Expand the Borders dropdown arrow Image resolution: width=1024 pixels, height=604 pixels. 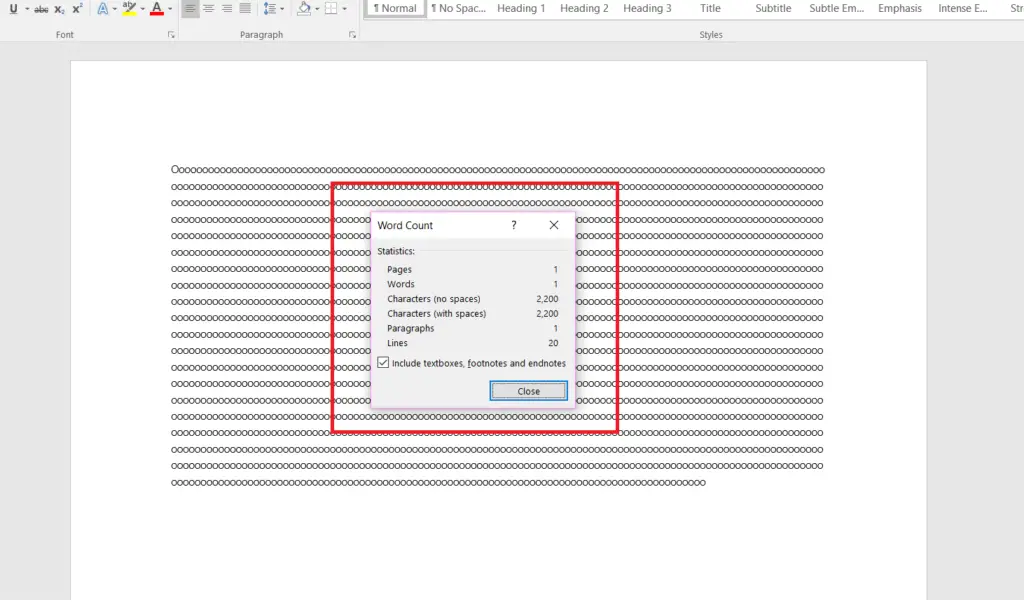(345, 9)
